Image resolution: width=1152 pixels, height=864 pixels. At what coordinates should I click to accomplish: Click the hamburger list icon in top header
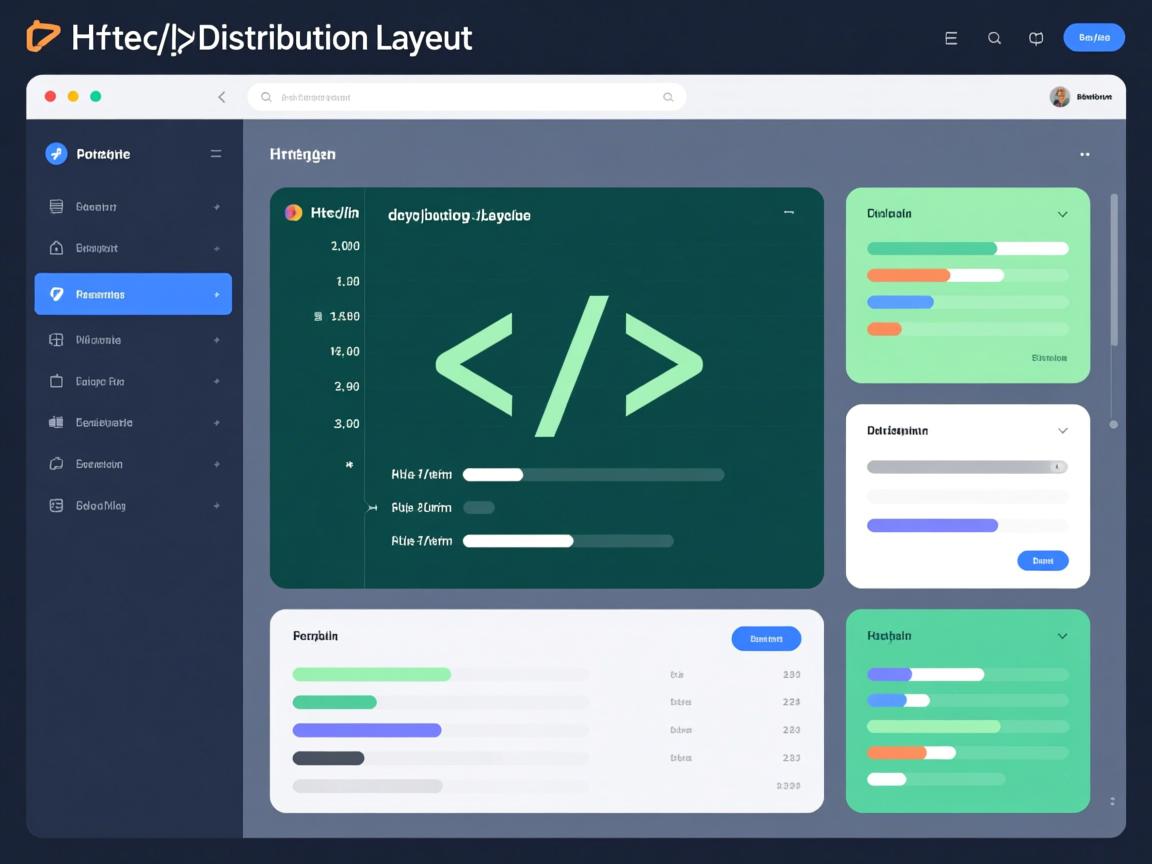[x=951, y=38]
